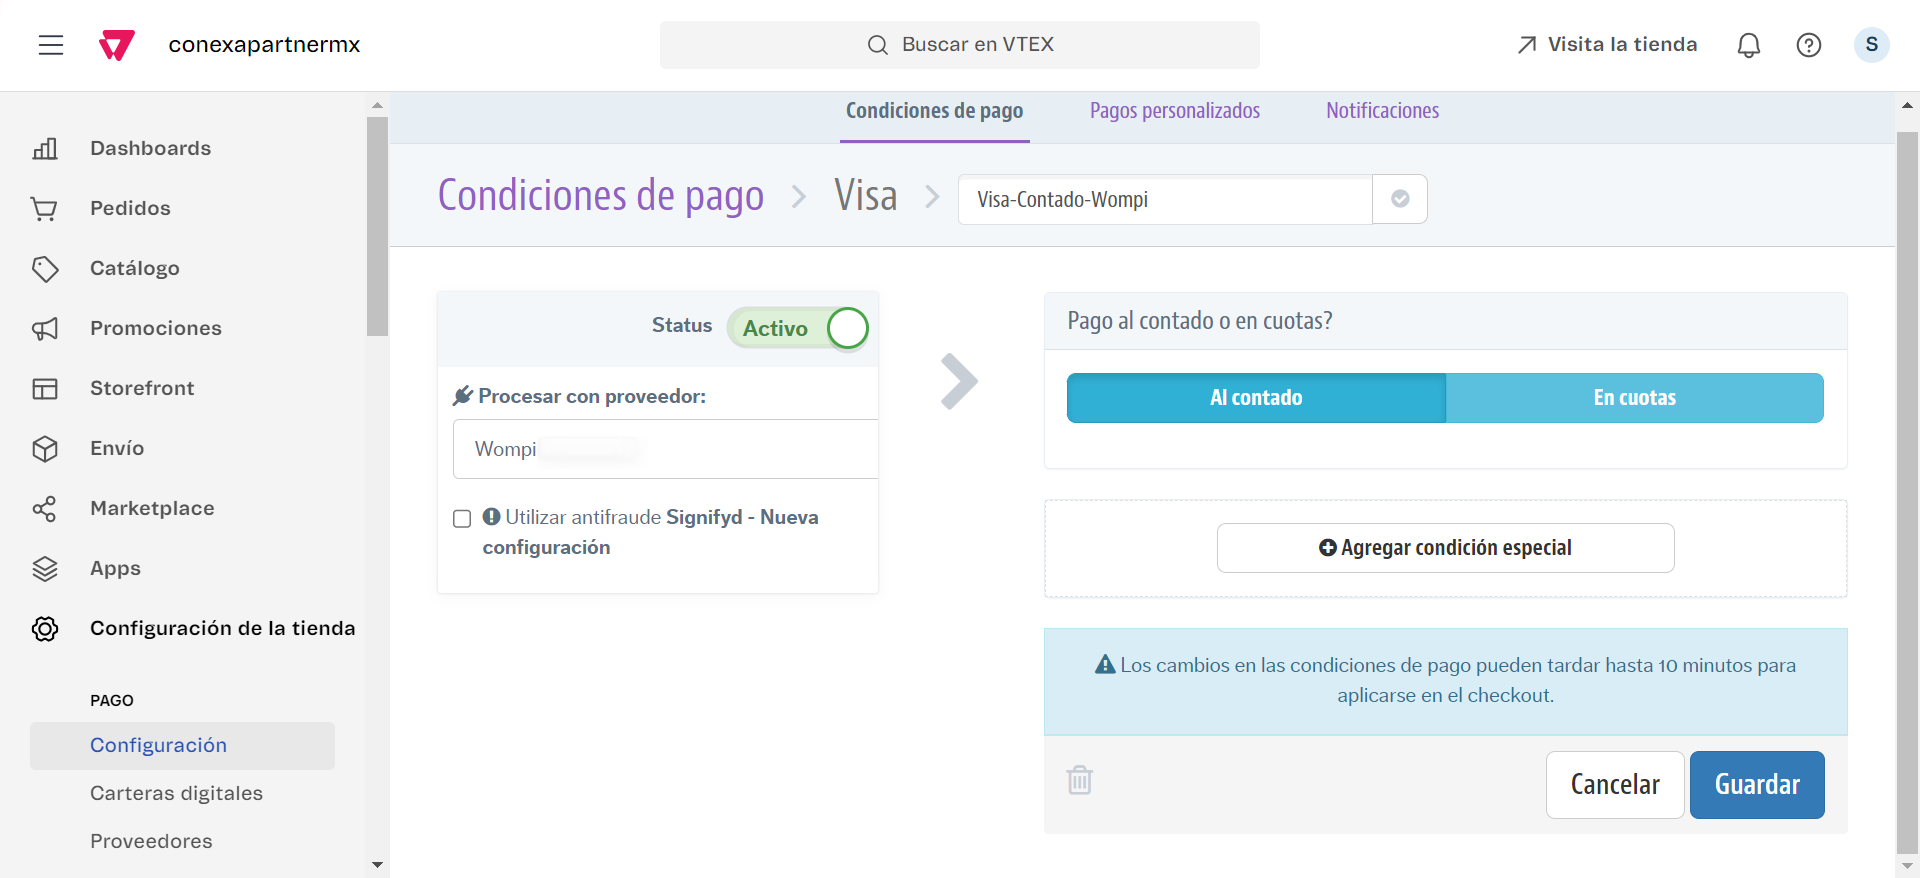1920x878 pixels.
Task: Switch to the Notificaciones tab
Action: click(x=1382, y=111)
